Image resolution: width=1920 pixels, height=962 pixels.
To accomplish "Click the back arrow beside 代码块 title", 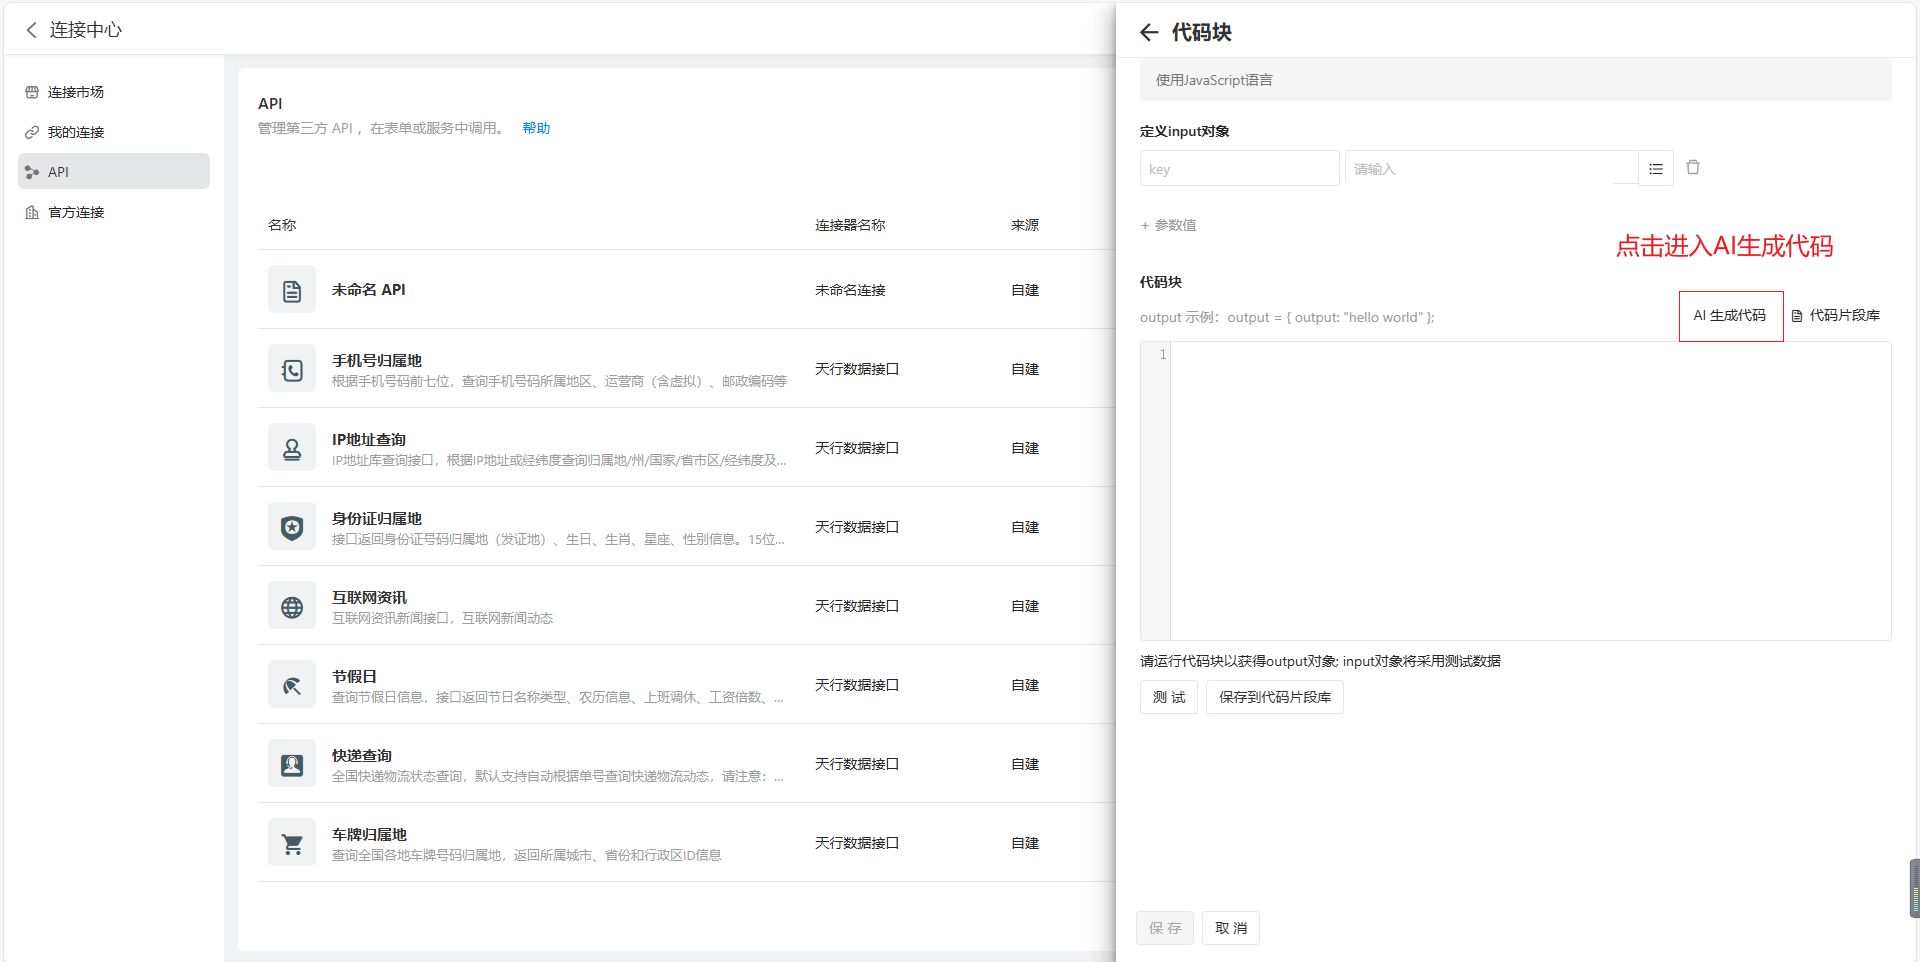I will point(1149,33).
